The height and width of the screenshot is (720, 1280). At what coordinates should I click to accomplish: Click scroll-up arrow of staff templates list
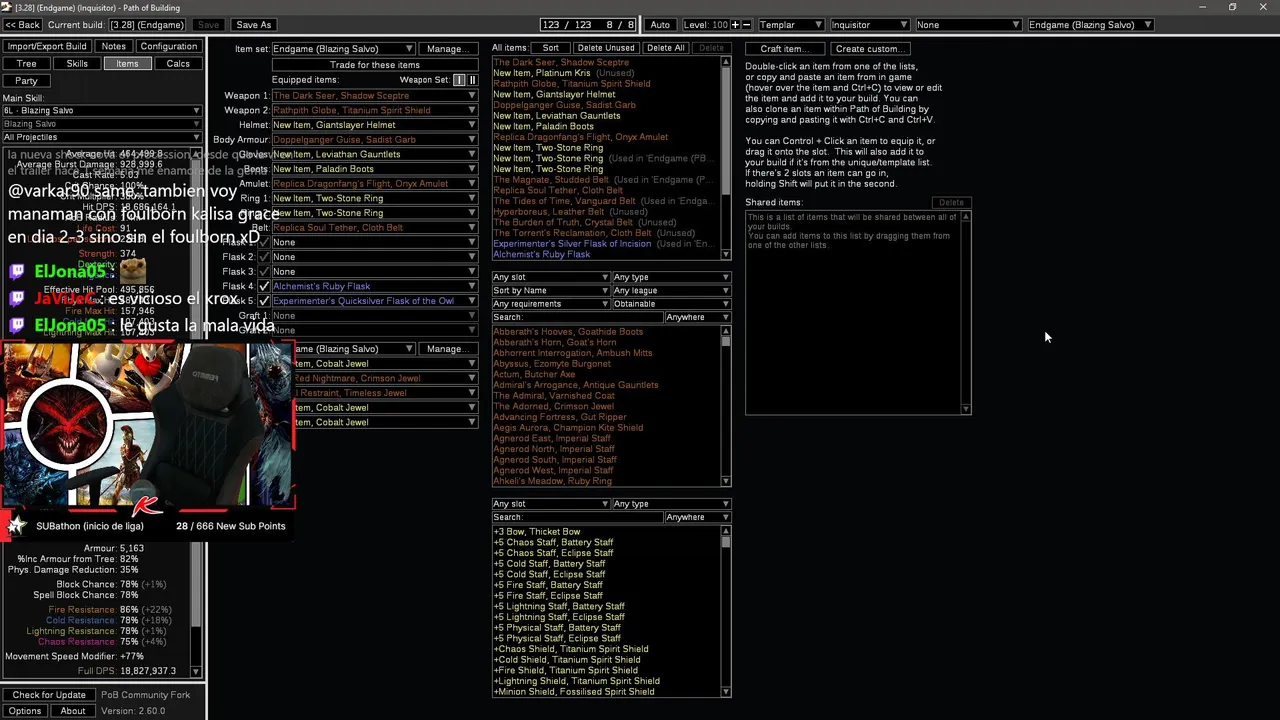tap(726, 531)
